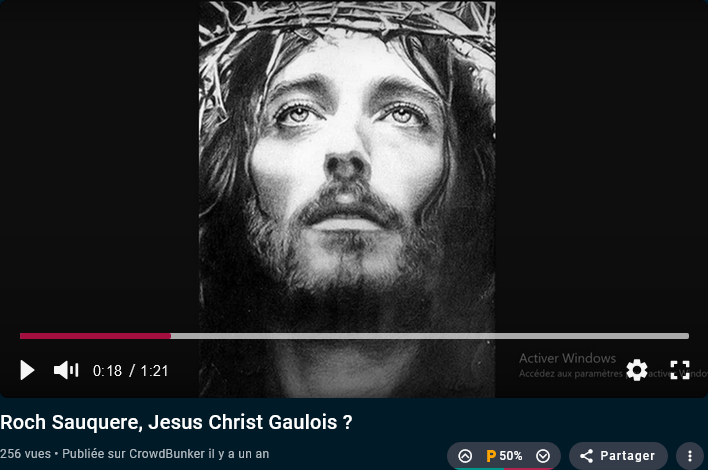The image size is (708, 470).
Task: Click the video frame image
Action: 347,199
